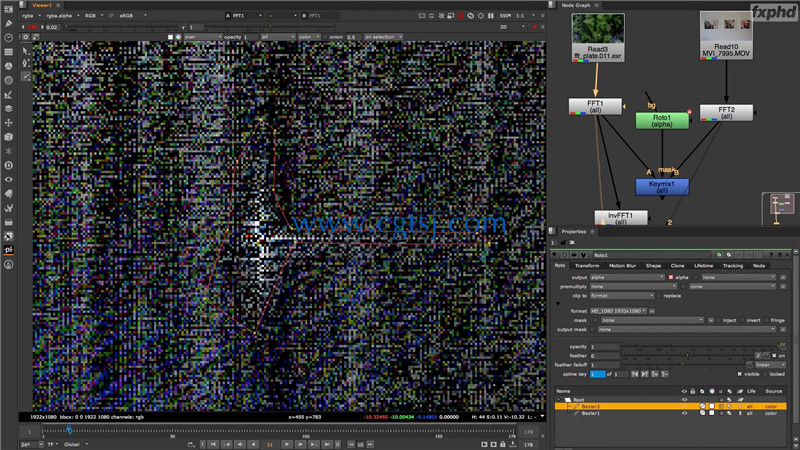The image size is (800, 450).
Task: Play the timeline backward
Action: [x=253, y=444]
